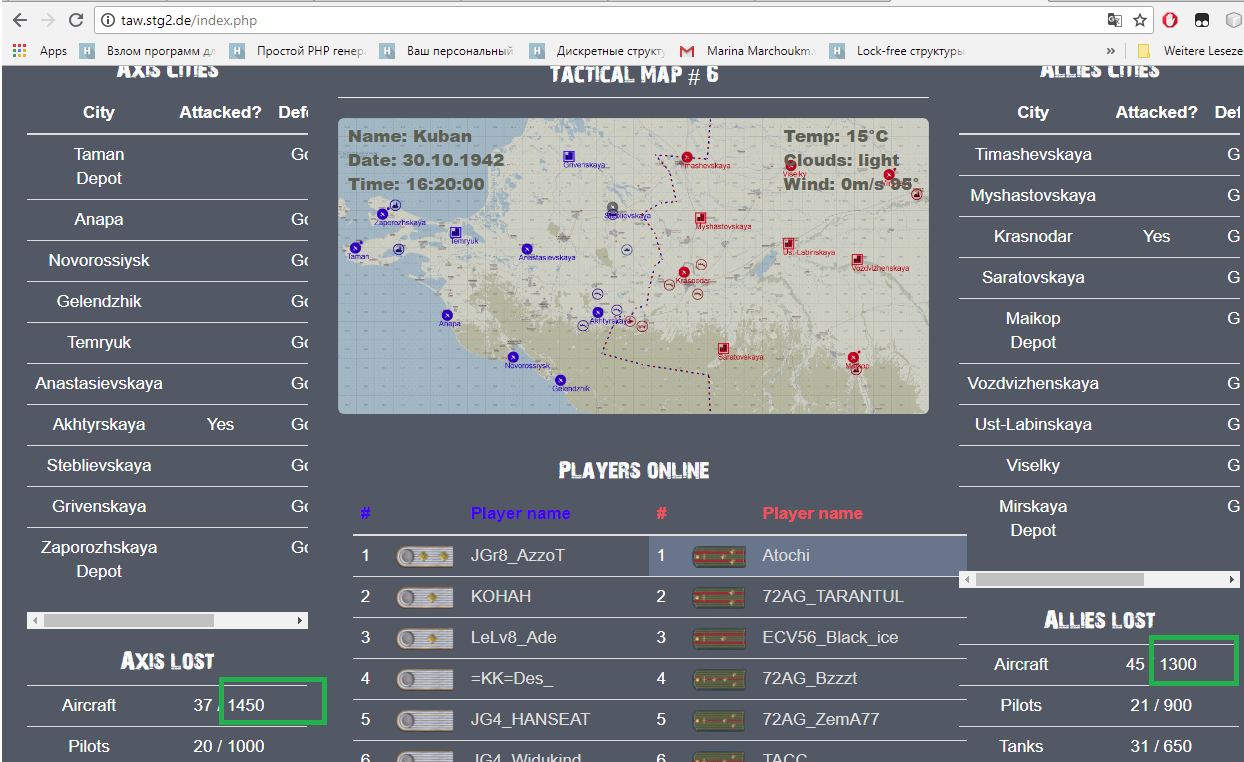This screenshot has width=1244, height=762.
Task: Click the Krasnodar airfield marker on map
Action: tap(685, 271)
